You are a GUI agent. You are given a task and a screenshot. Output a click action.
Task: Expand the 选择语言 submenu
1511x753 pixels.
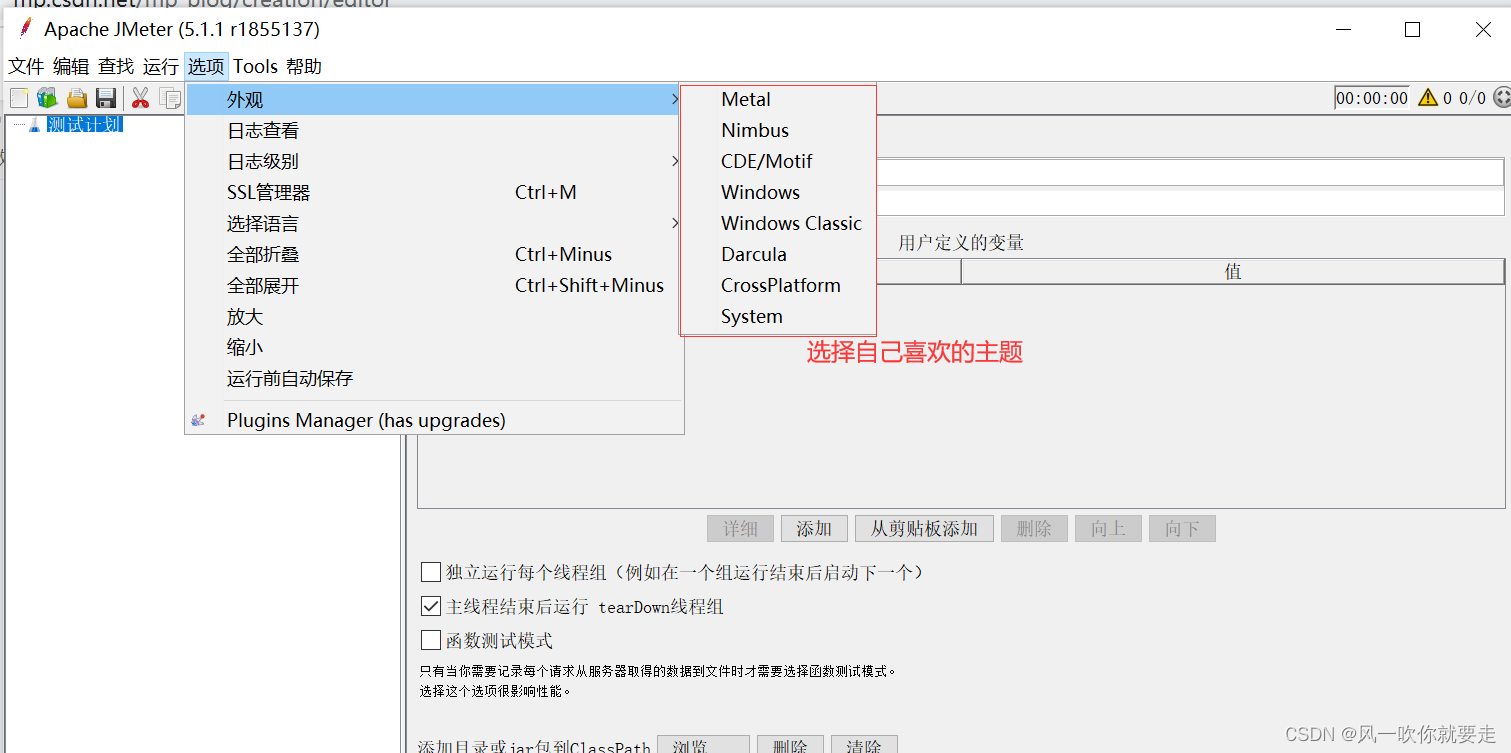pos(434,223)
